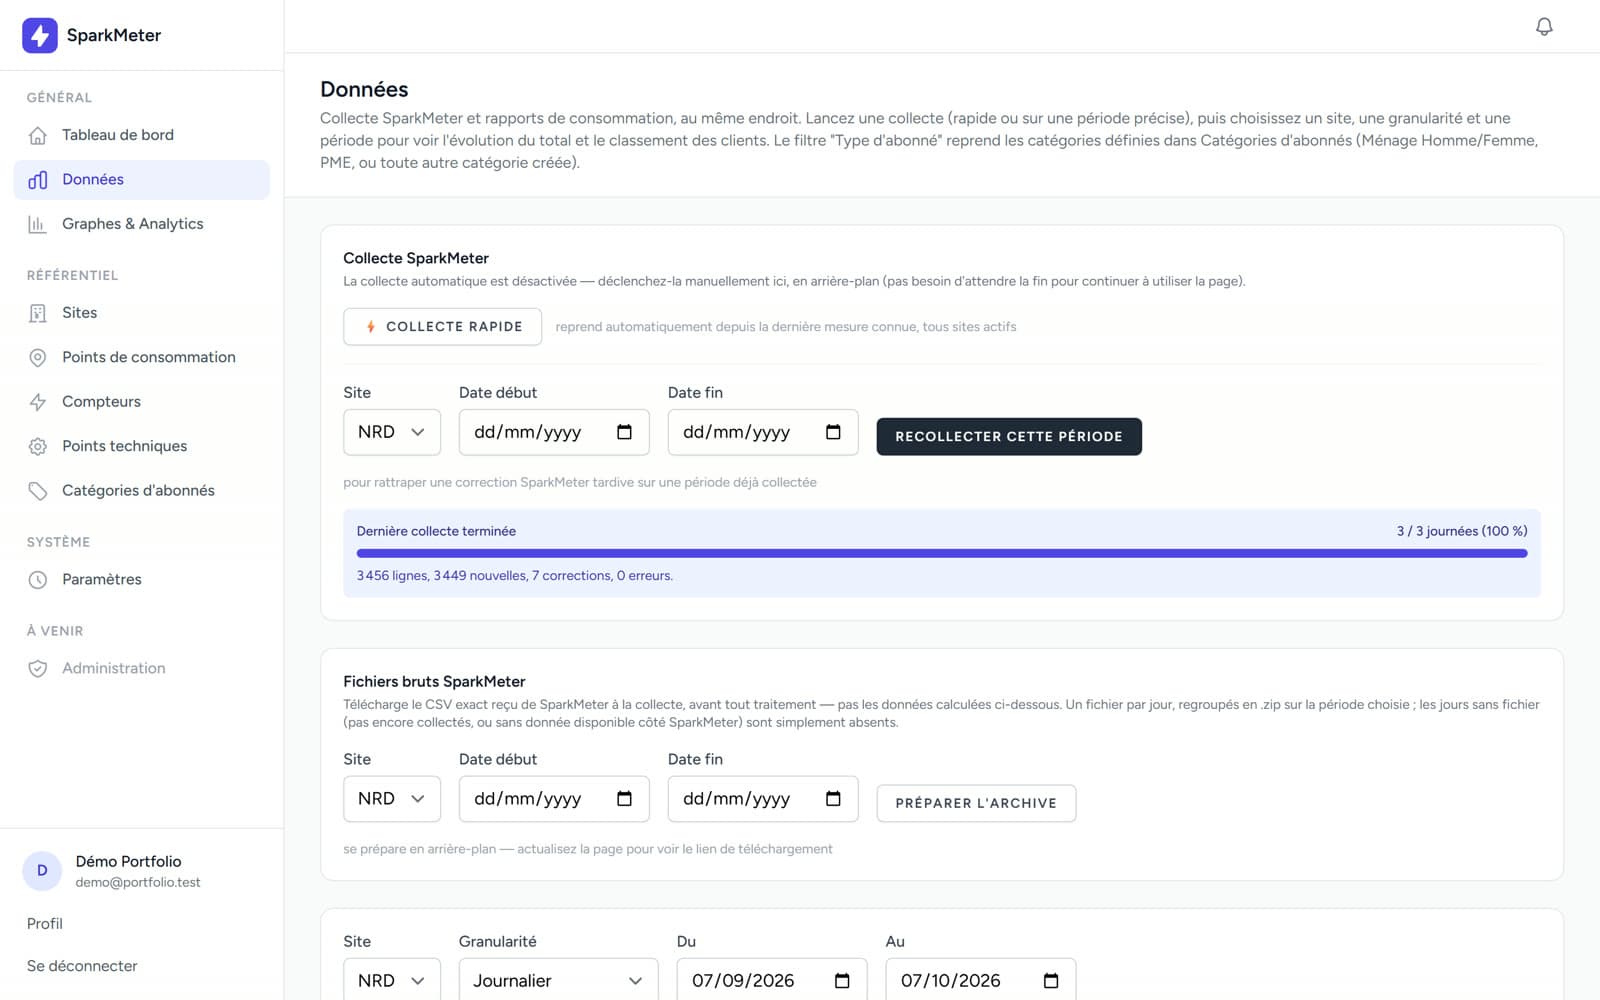
Task: Go to Tableau de bord
Action: tap(142, 135)
